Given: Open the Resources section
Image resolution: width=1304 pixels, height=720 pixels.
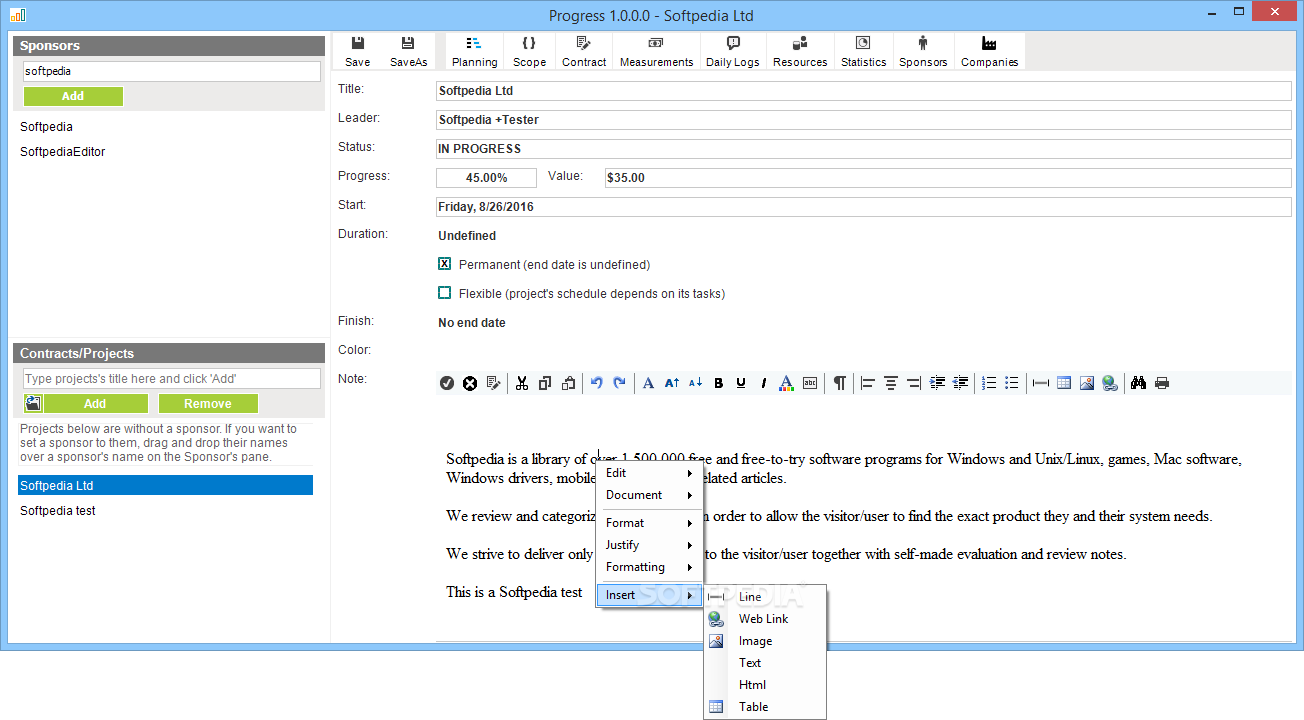Looking at the screenshot, I should point(800,51).
